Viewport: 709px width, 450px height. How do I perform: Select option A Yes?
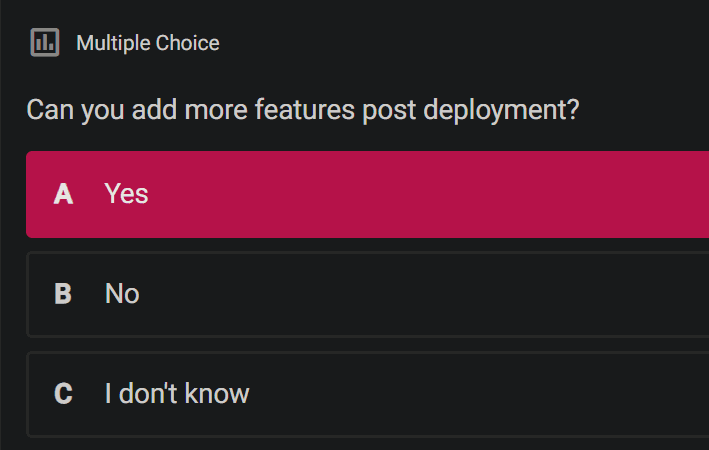click(367, 194)
